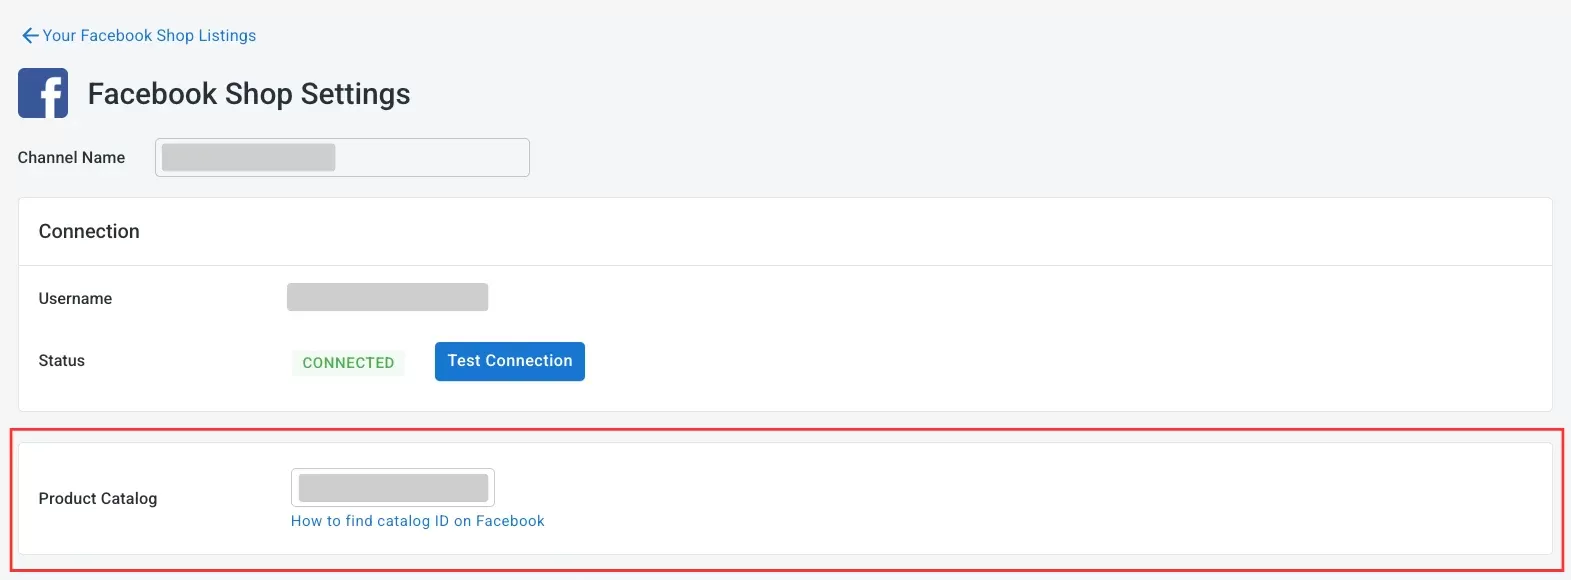Select the blurred Username value
The height and width of the screenshot is (580, 1571).
pyautogui.click(x=387, y=297)
